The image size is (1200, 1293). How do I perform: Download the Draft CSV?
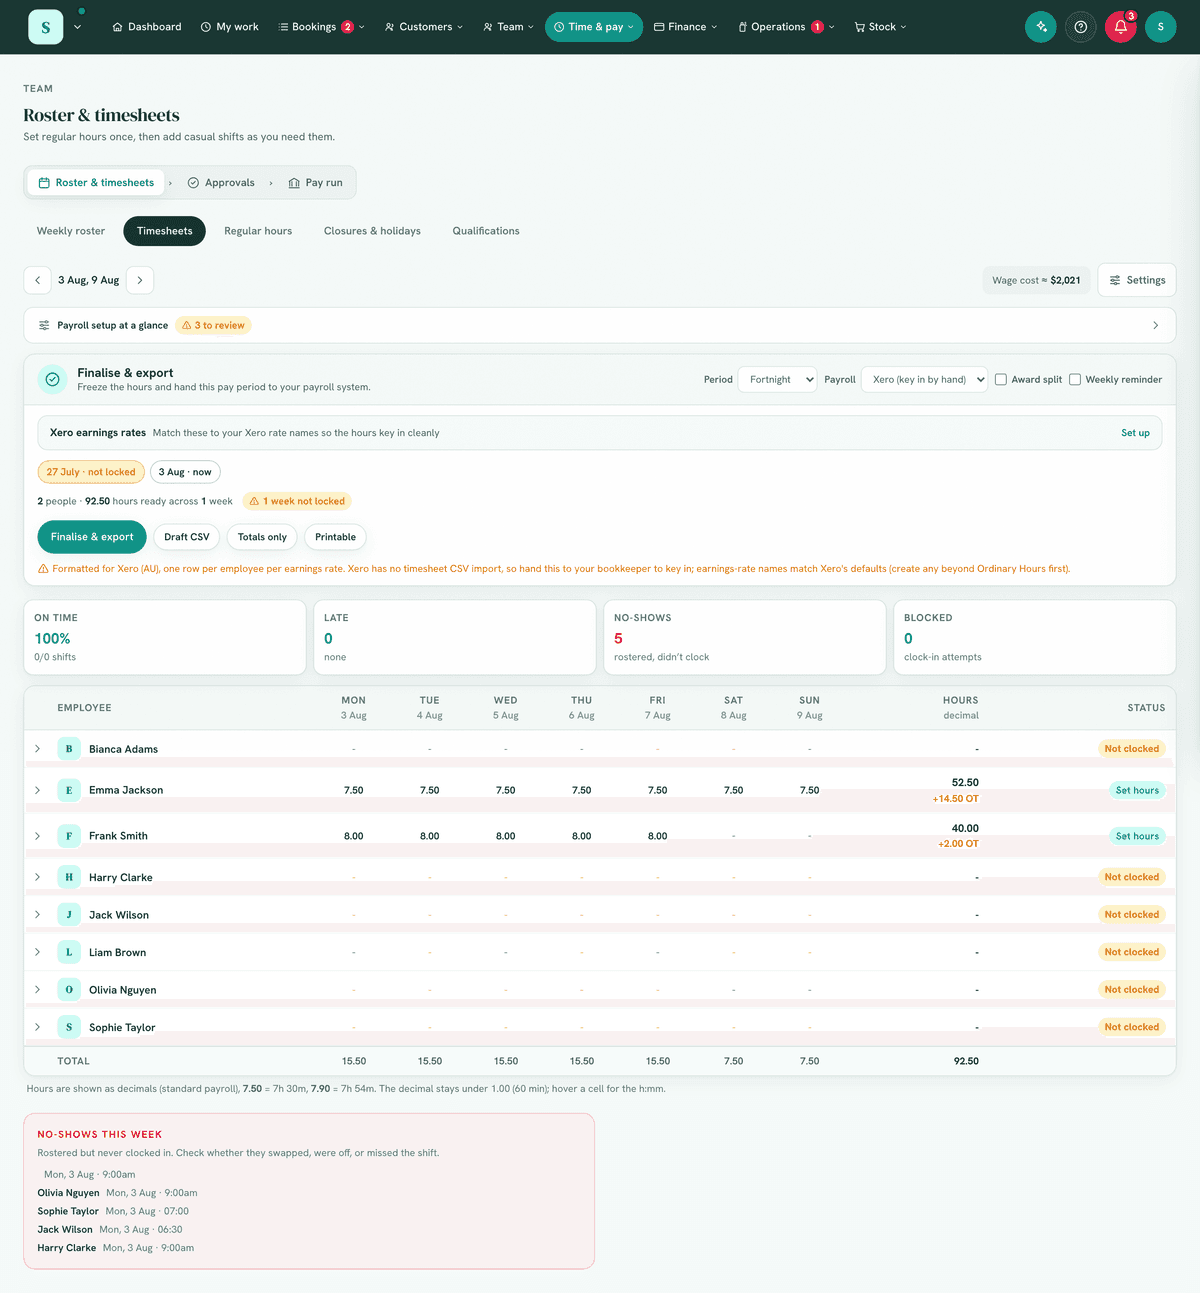coord(187,537)
